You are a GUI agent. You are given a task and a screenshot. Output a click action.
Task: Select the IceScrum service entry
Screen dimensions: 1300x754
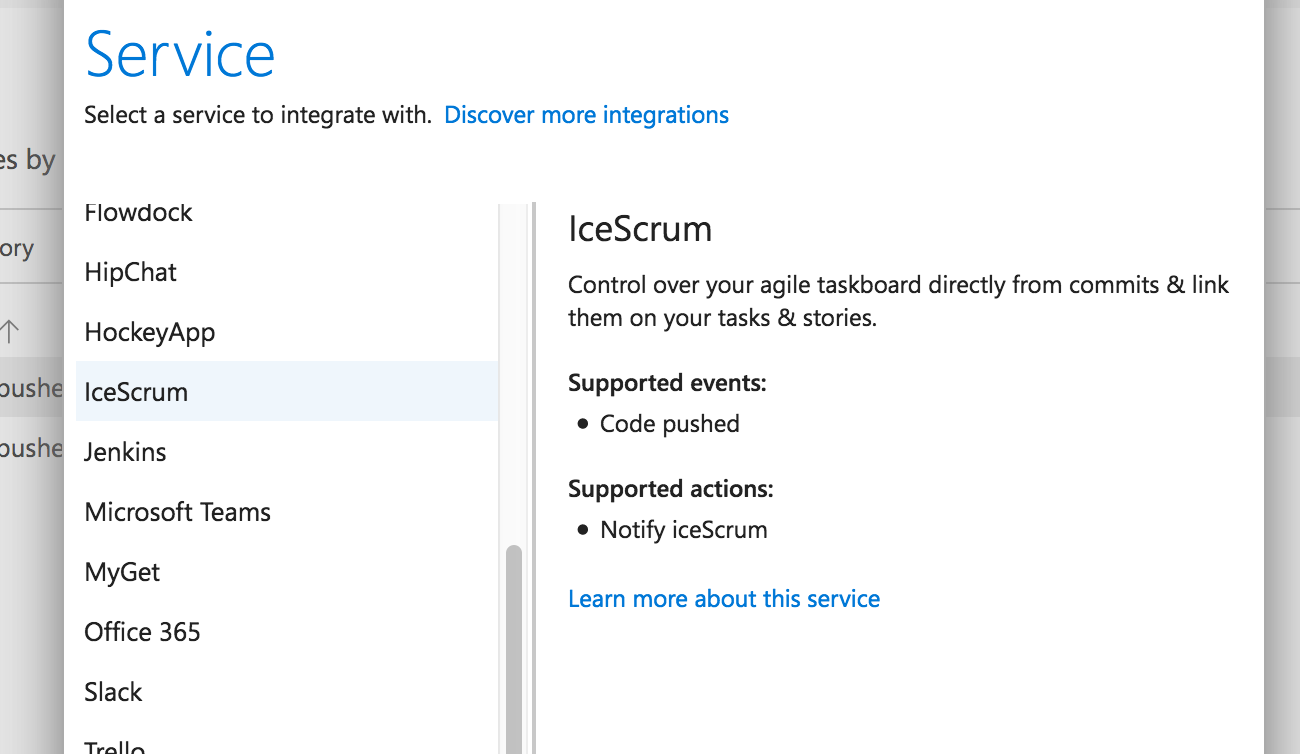287,392
